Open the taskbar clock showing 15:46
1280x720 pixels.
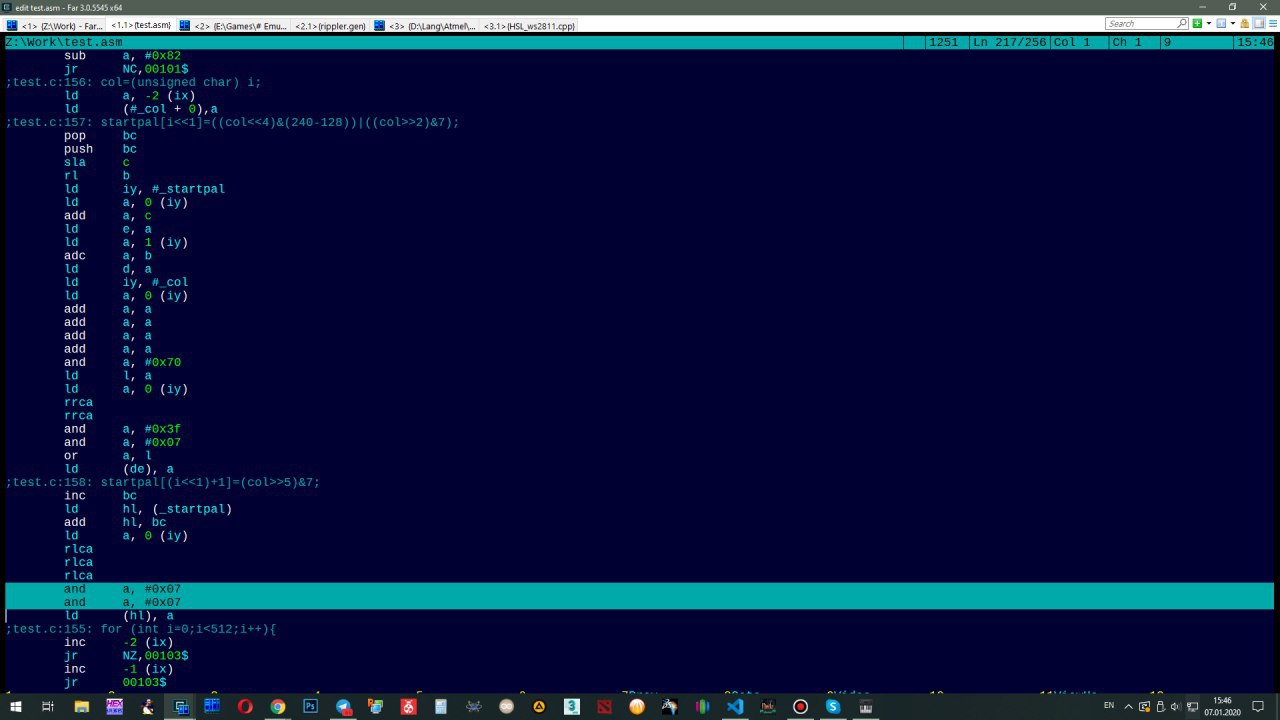(1223, 706)
